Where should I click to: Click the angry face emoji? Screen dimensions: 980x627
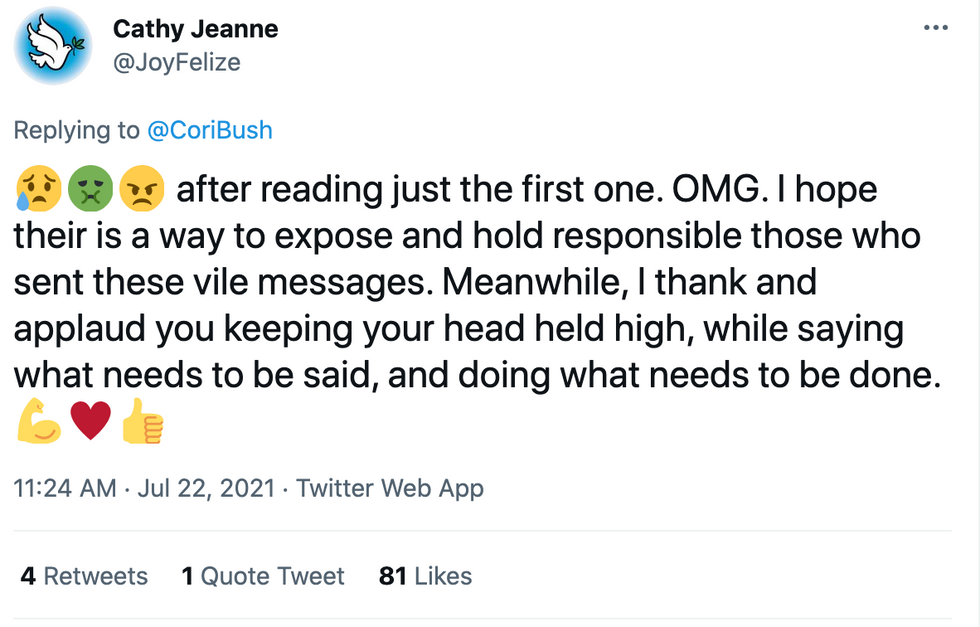click(x=141, y=190)
